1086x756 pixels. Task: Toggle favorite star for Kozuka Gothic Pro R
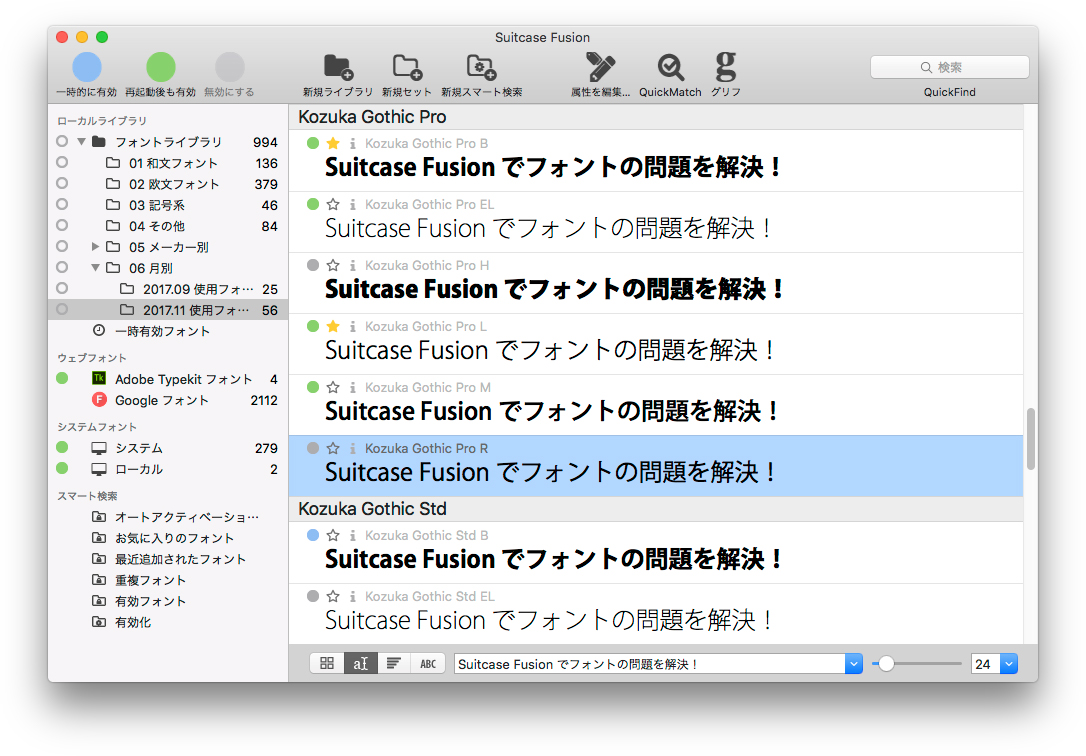[x=333, y=448]
